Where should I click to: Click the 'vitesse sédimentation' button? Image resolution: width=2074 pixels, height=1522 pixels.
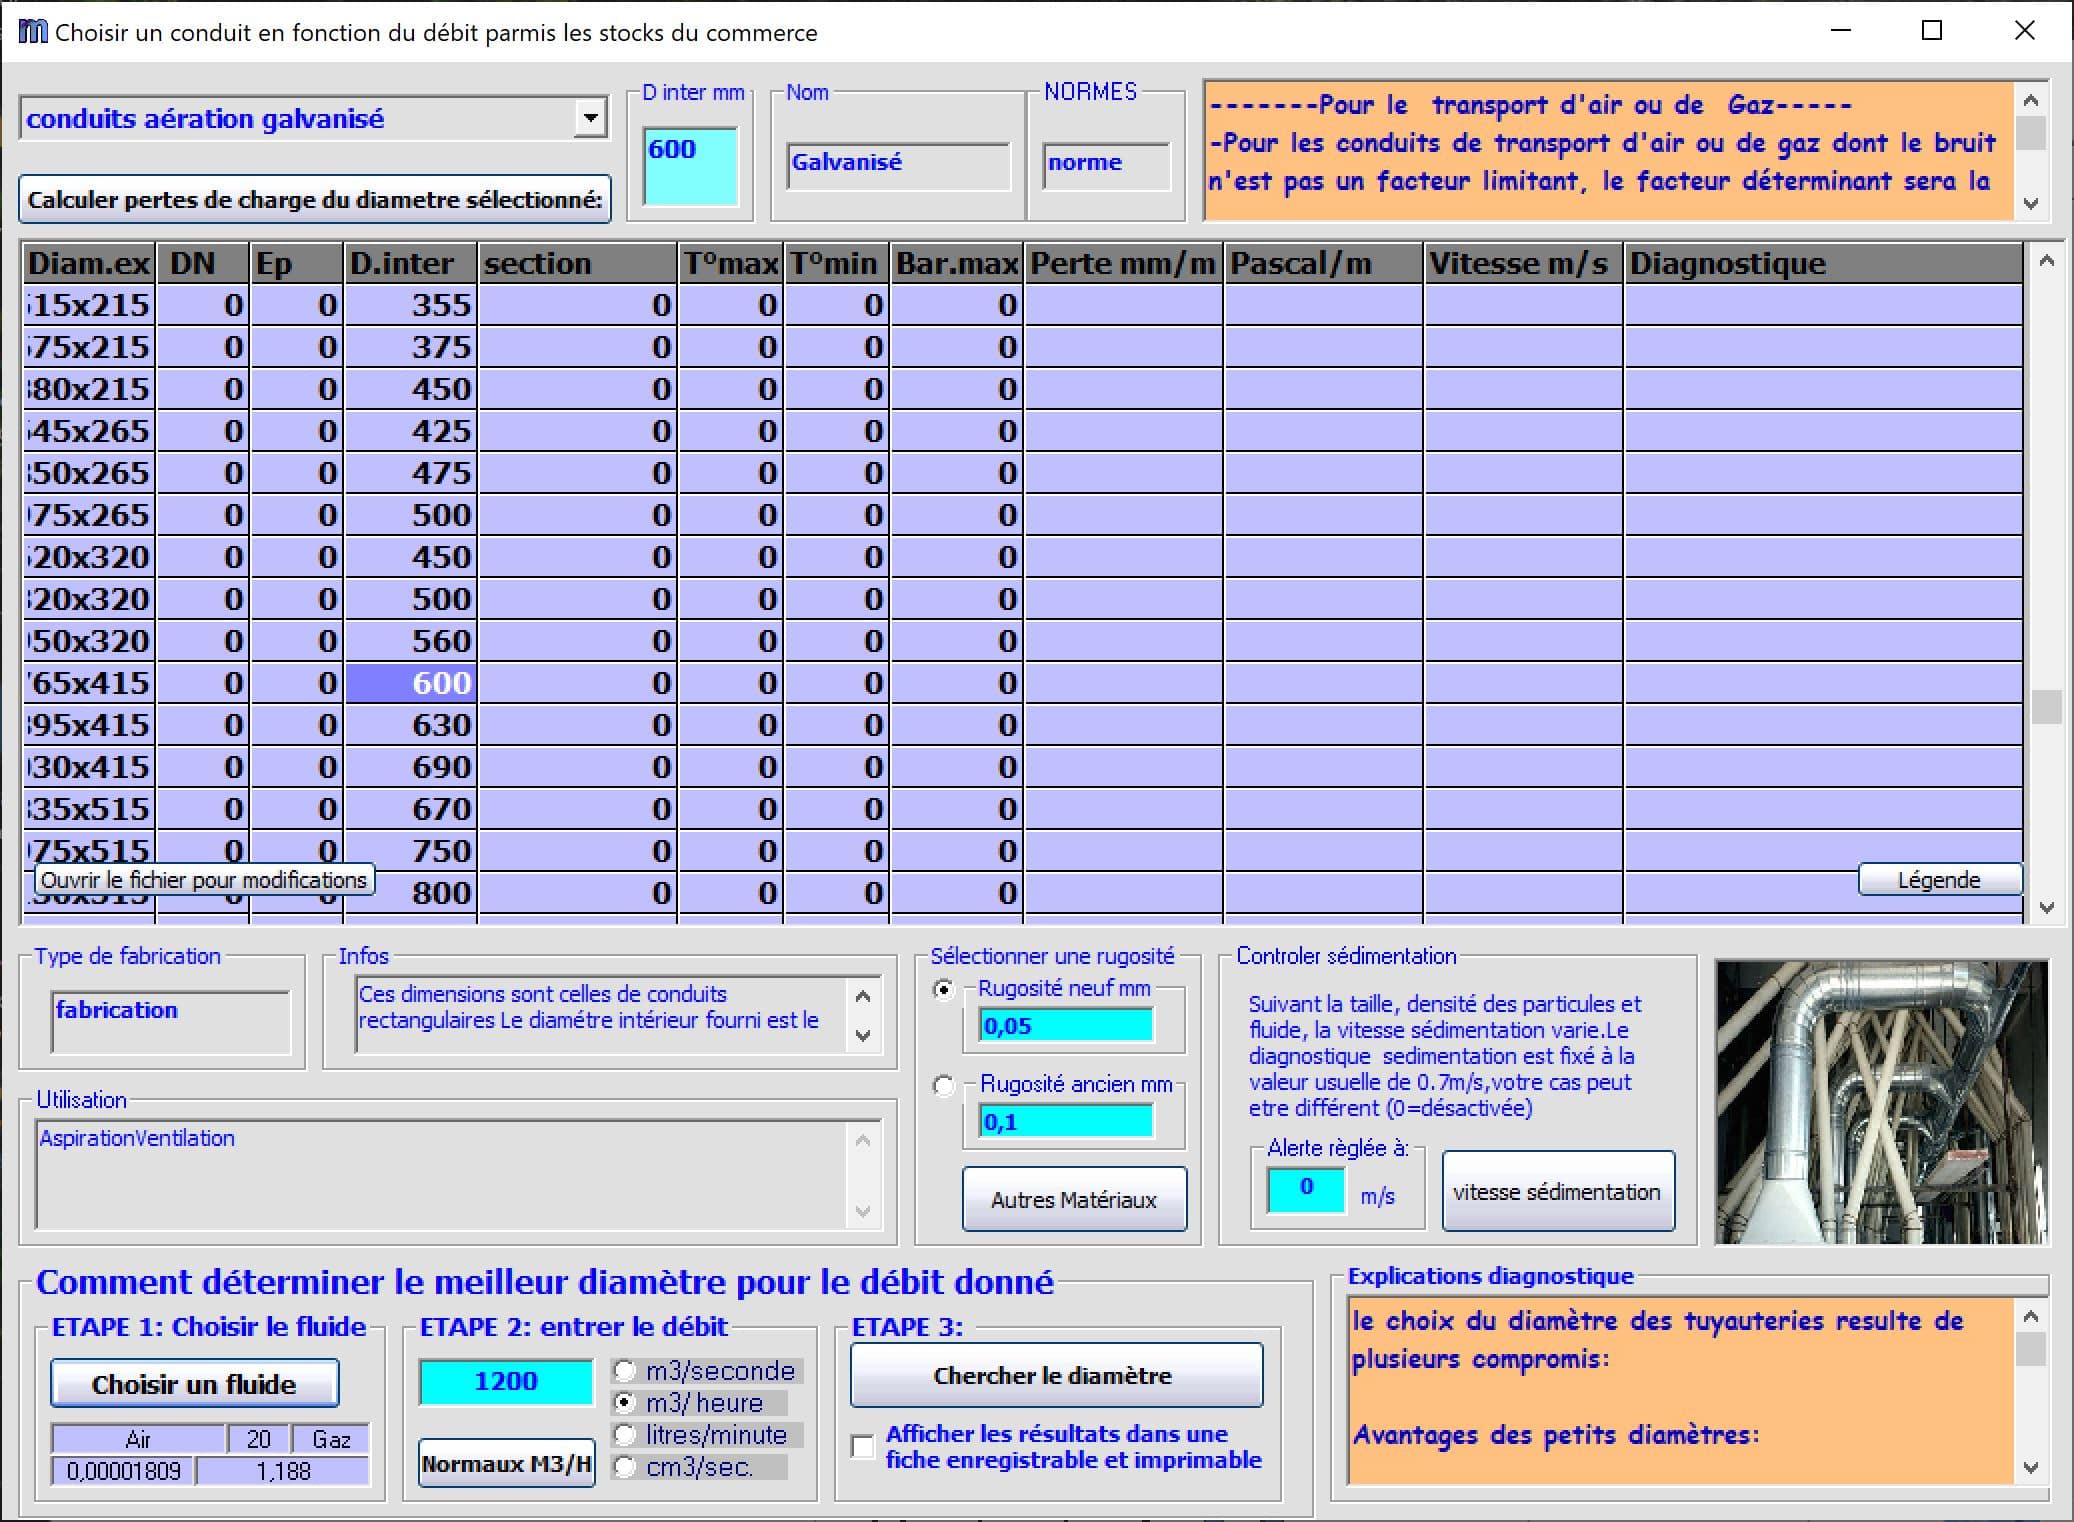point(1557,1192)
